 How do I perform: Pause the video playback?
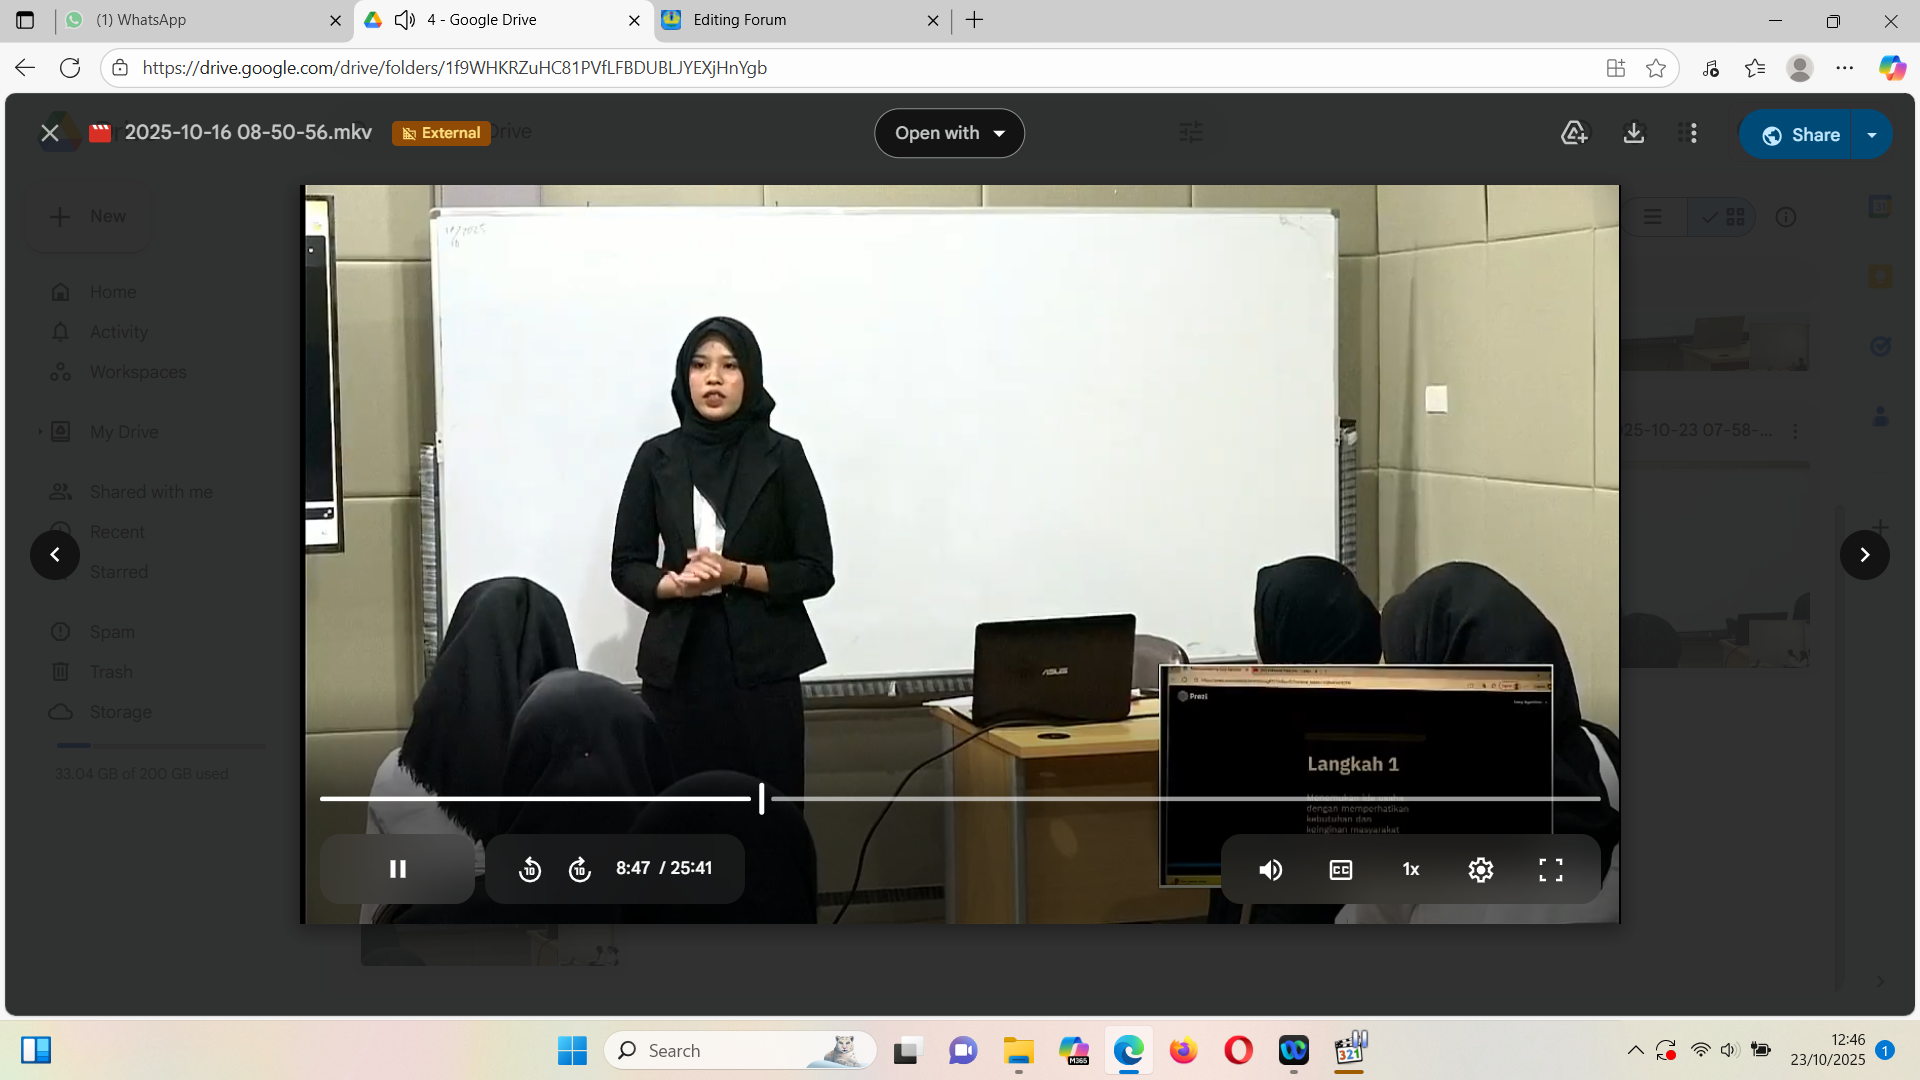coord(397,869)
